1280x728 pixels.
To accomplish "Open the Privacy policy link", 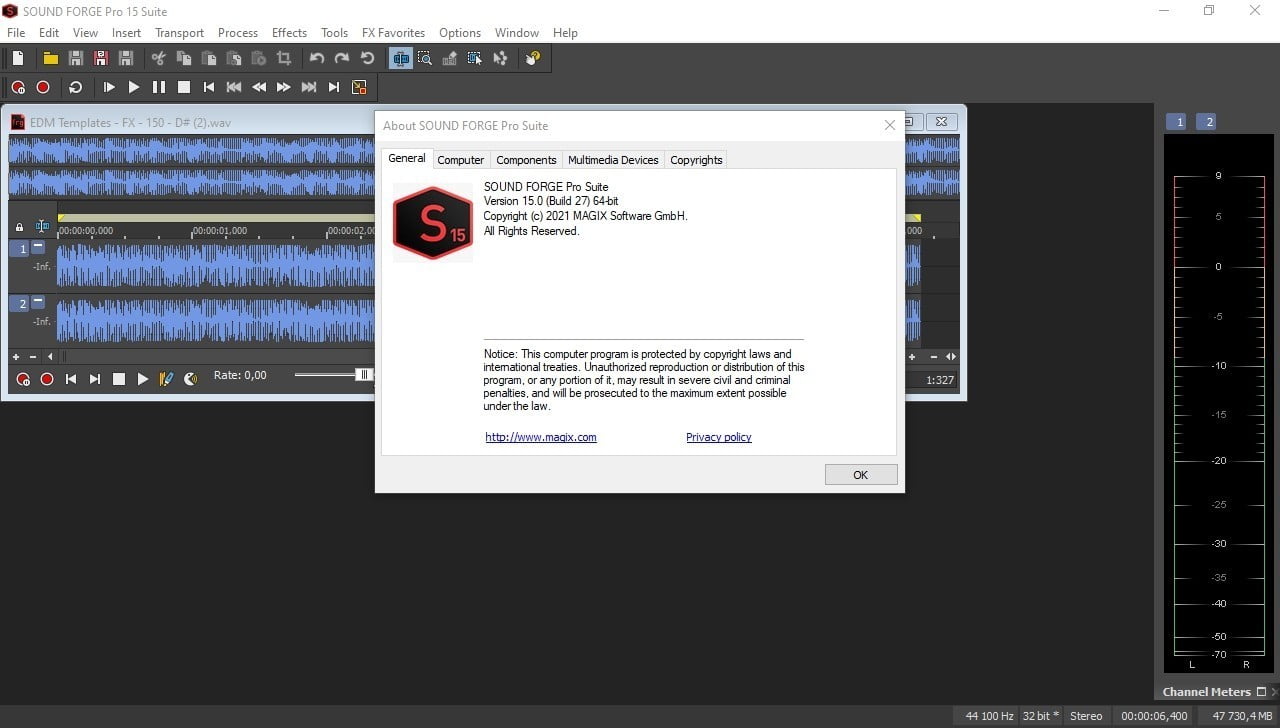I will point(718,437).
